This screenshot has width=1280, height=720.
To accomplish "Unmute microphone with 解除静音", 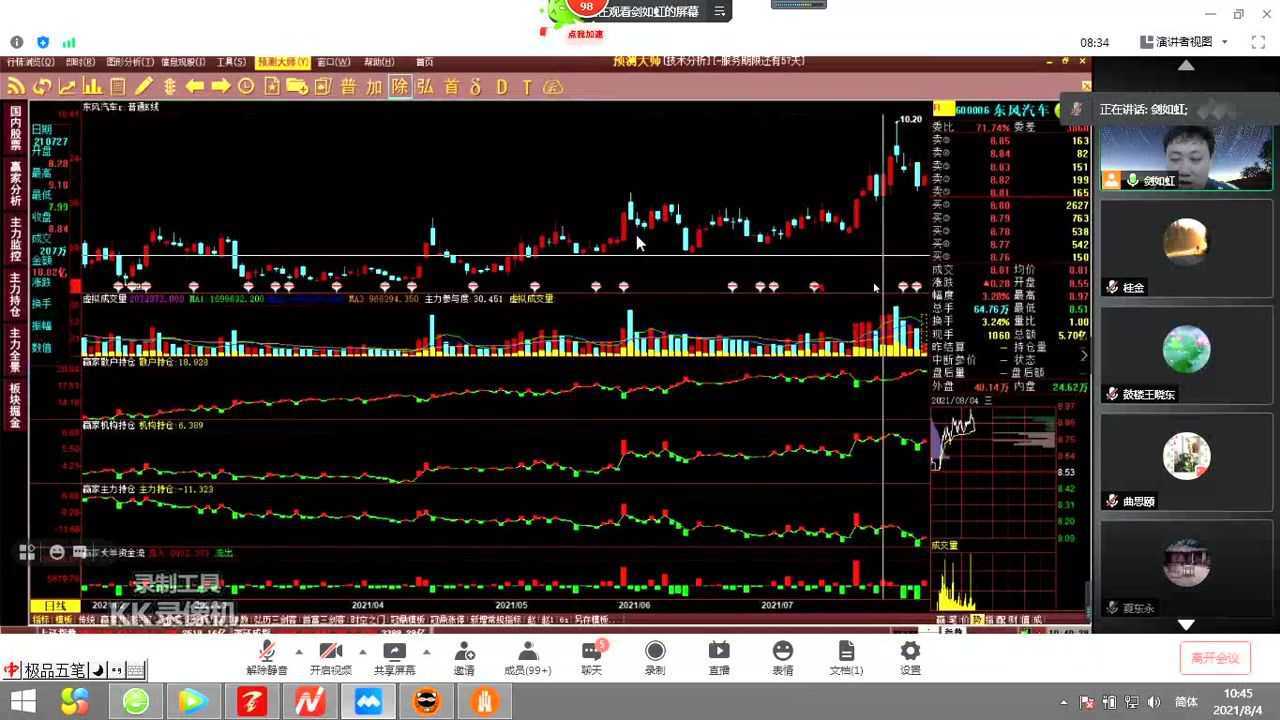I will click(267, 659).
